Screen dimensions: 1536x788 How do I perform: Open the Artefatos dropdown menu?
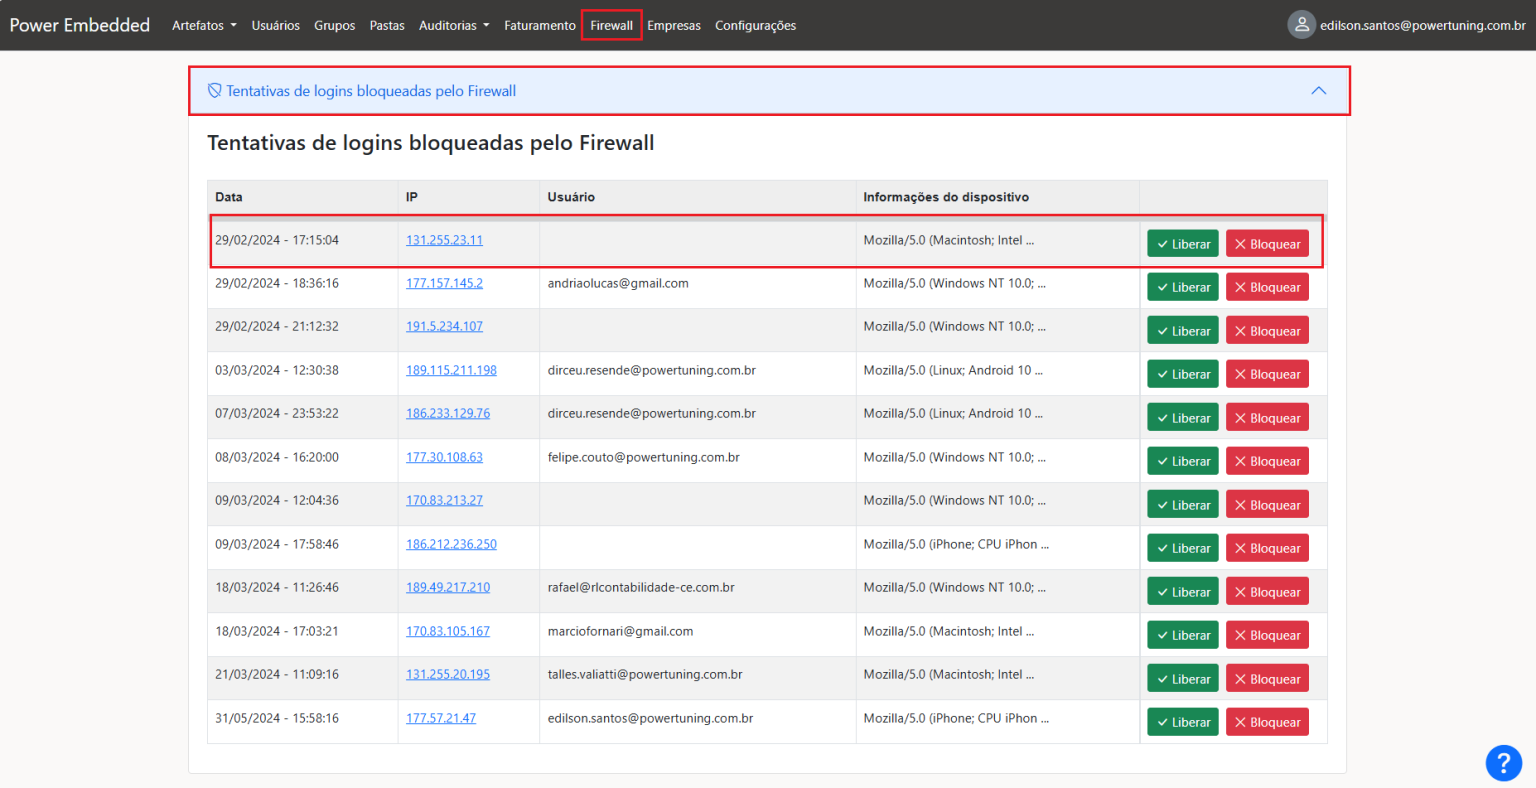[x=204, y=26]
